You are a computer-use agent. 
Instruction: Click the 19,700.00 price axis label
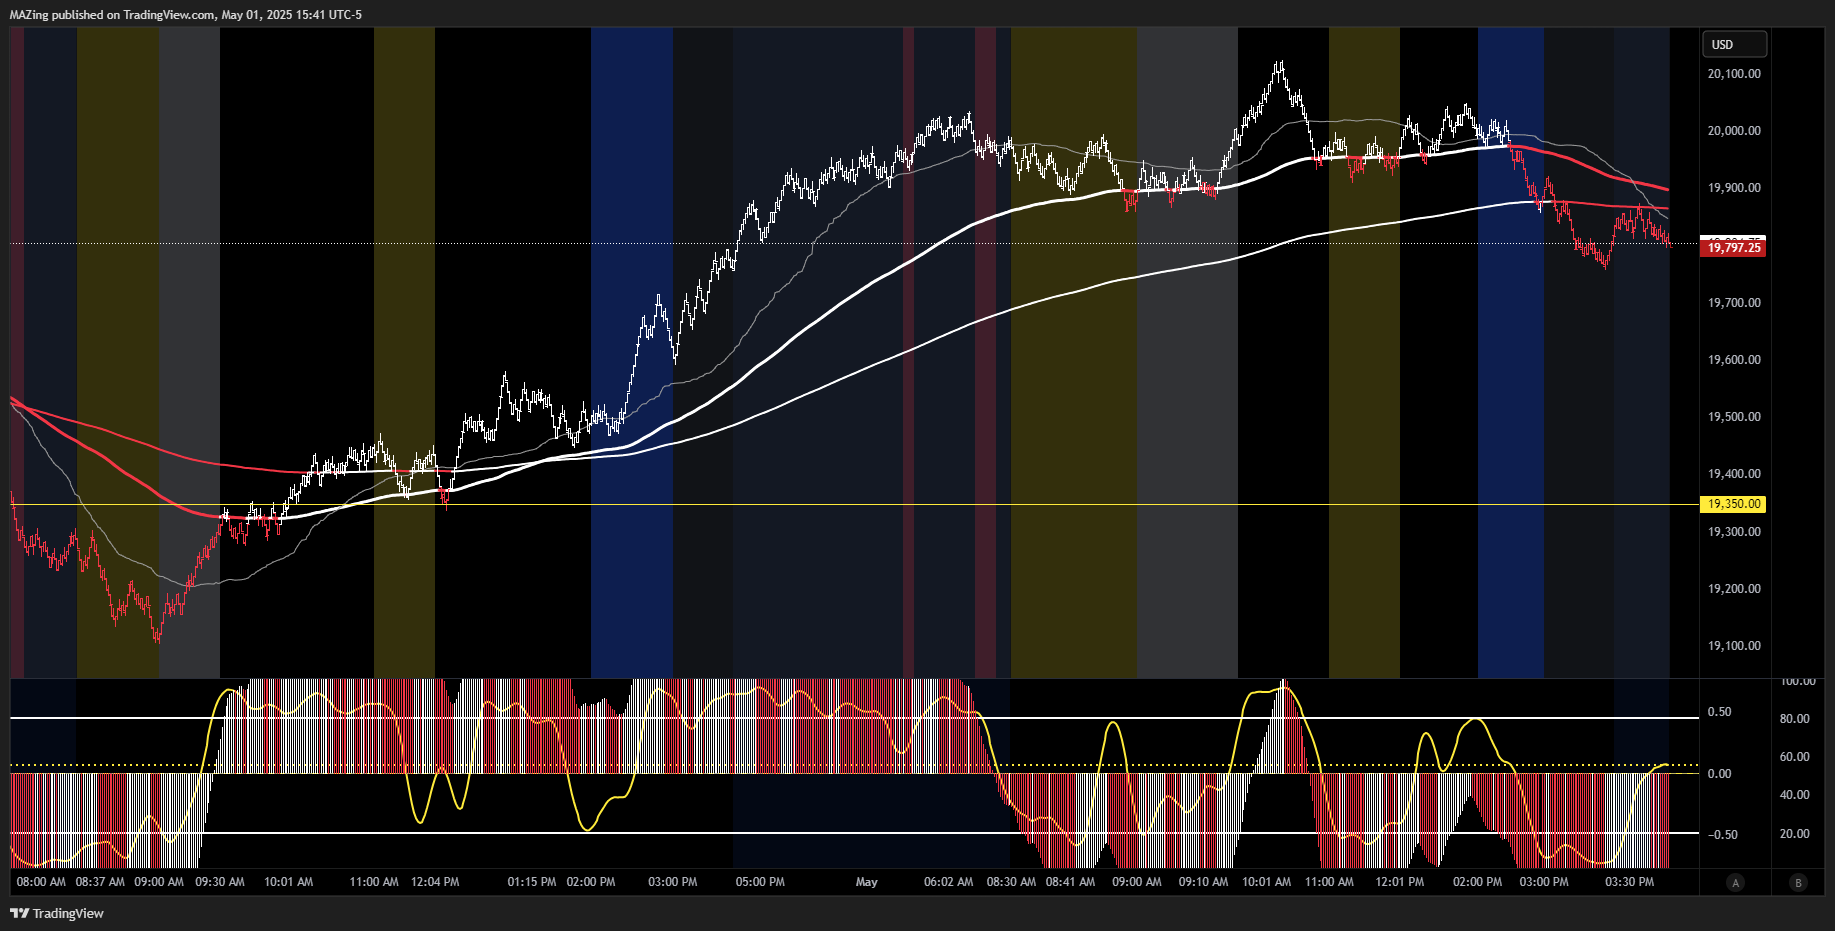coord(1734,302)
